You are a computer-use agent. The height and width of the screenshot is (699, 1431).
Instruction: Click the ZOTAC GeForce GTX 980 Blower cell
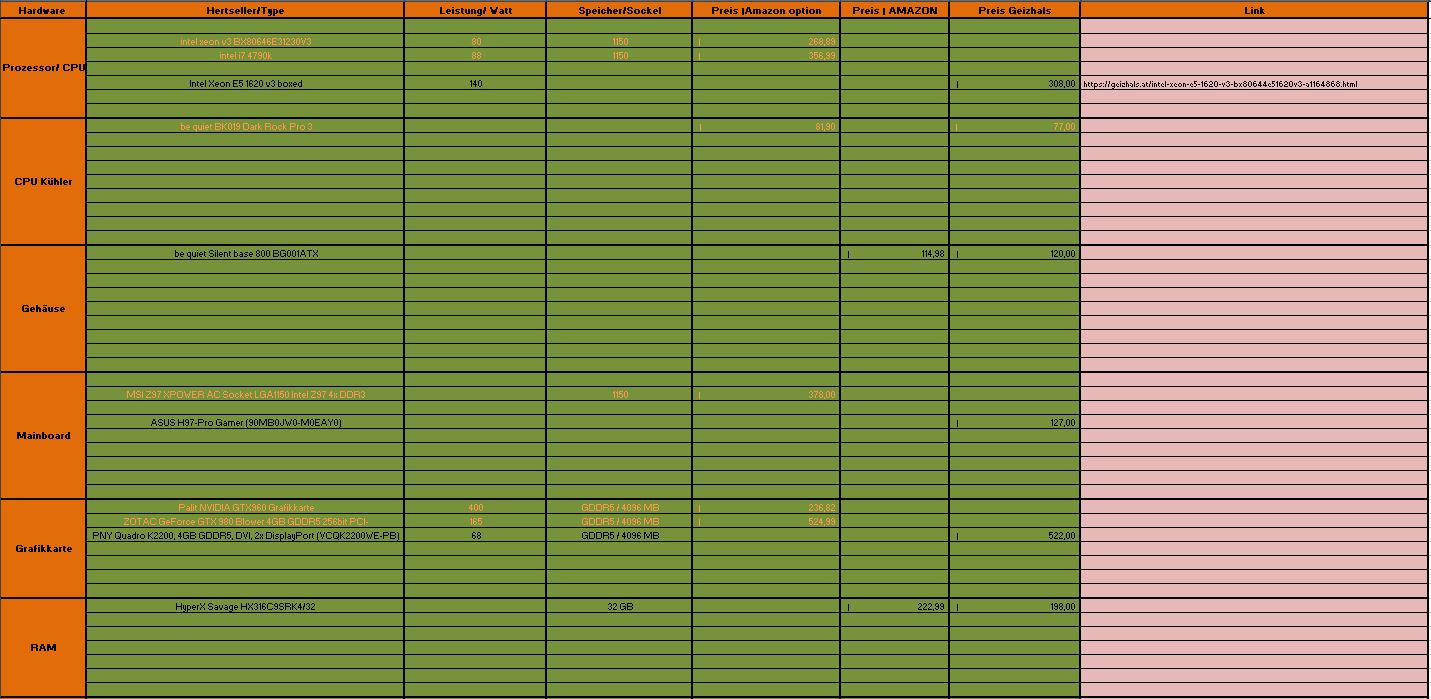coord(245,522)
